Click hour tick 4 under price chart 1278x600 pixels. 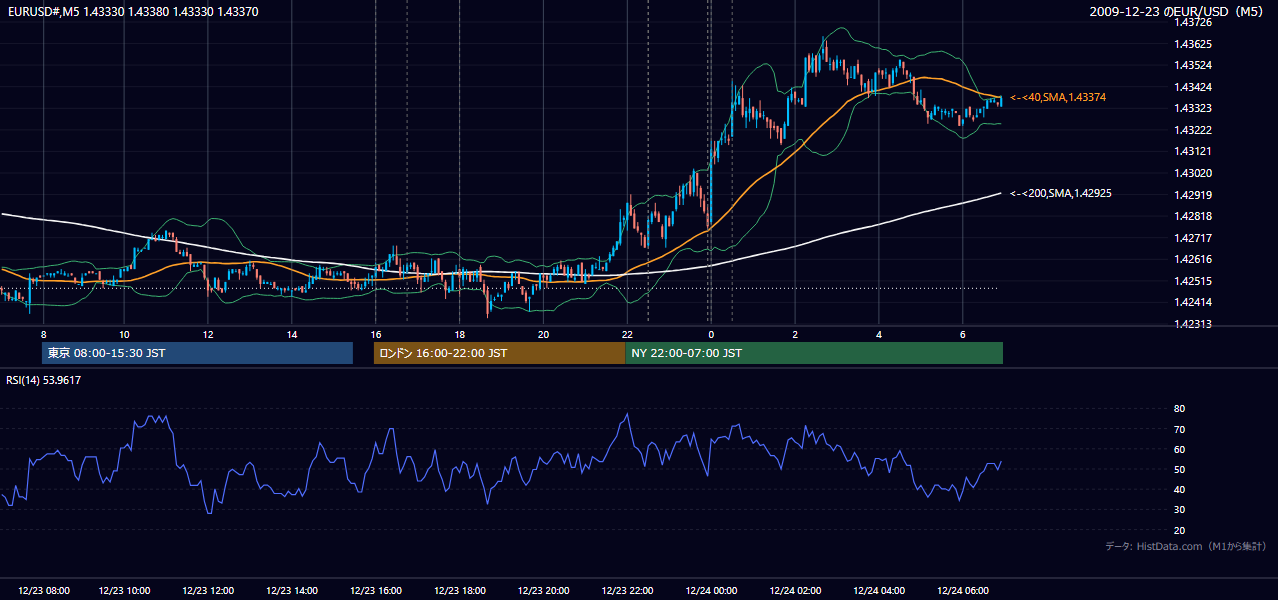[879, 334]
